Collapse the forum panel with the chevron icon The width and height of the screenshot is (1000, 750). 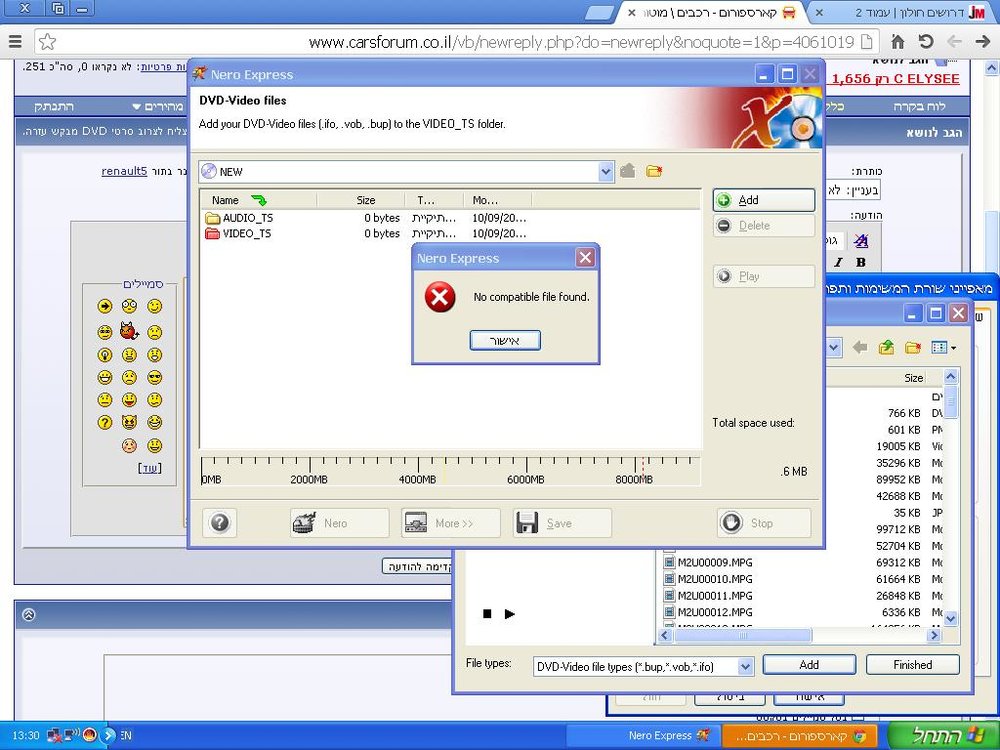pyautogui.click(x=28, y=615)
